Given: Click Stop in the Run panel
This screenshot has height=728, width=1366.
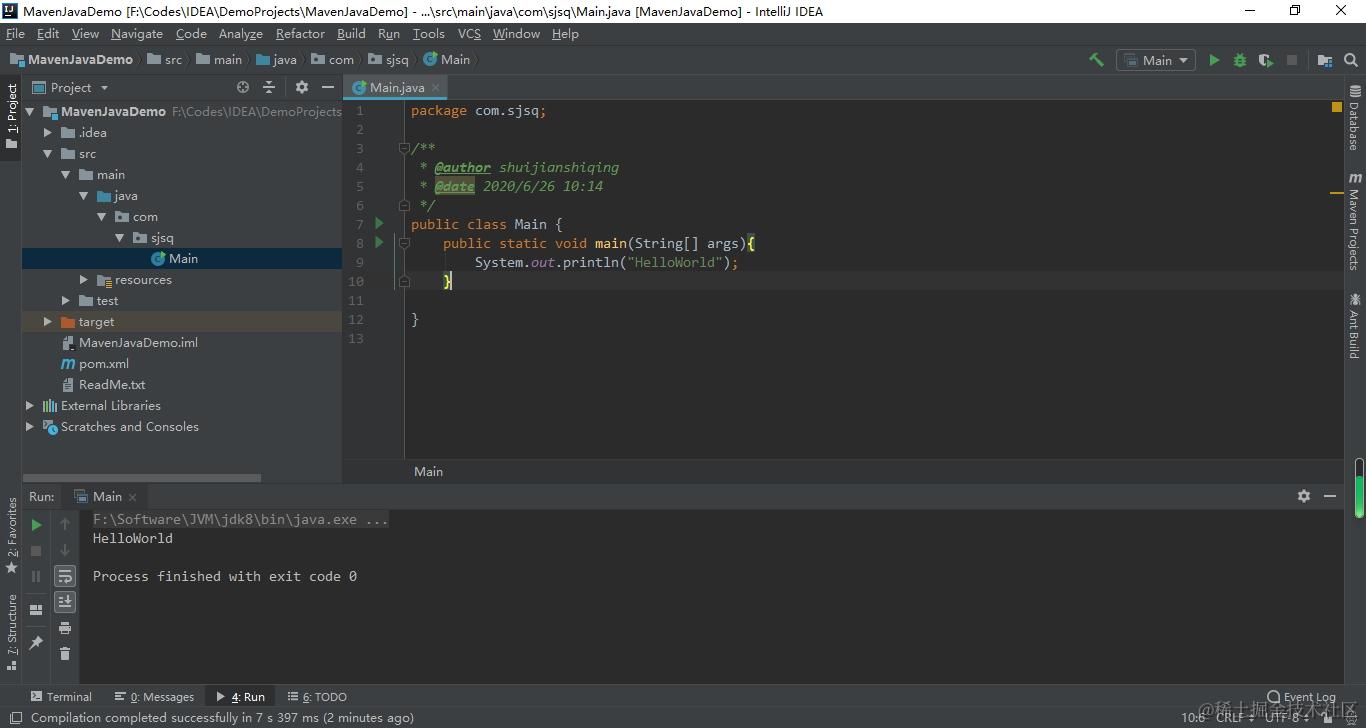Looking at the screenshot, I should pyautogui.click(x=37, y=550).
